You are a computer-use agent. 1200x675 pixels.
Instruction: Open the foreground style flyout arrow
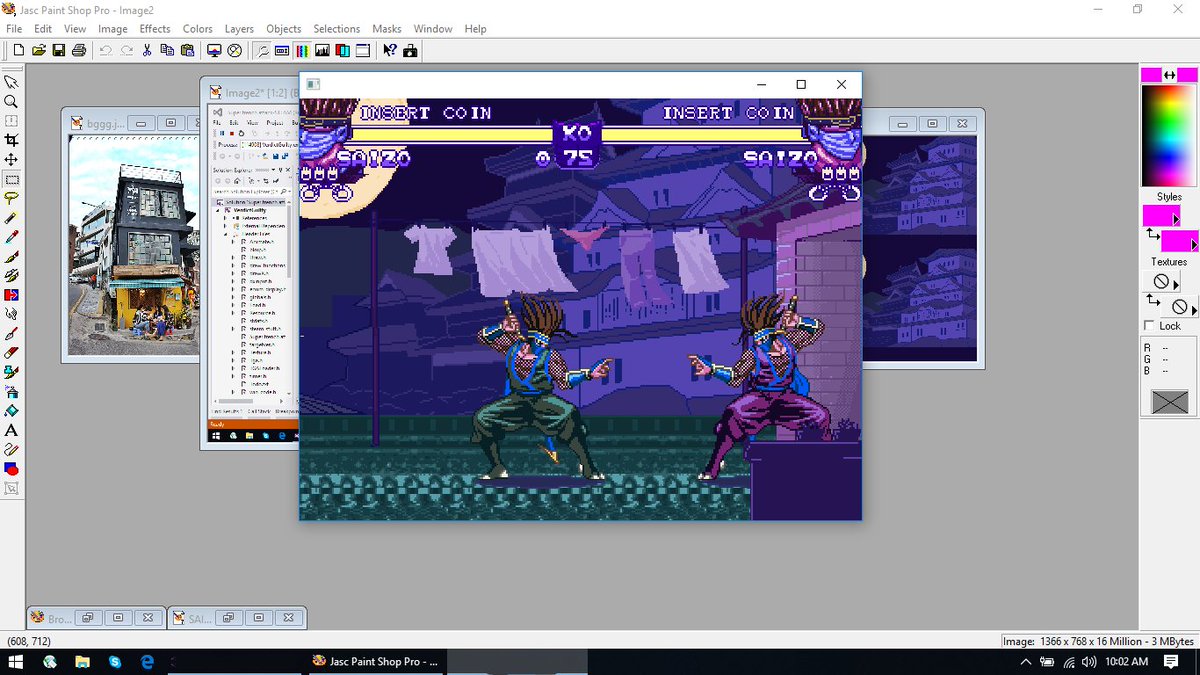[1176, 219]
